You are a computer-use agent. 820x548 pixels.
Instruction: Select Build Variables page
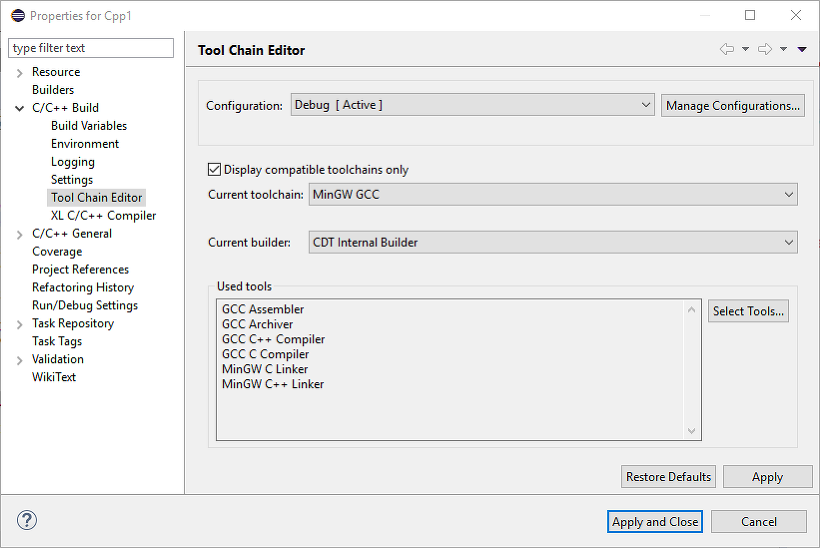89,126
